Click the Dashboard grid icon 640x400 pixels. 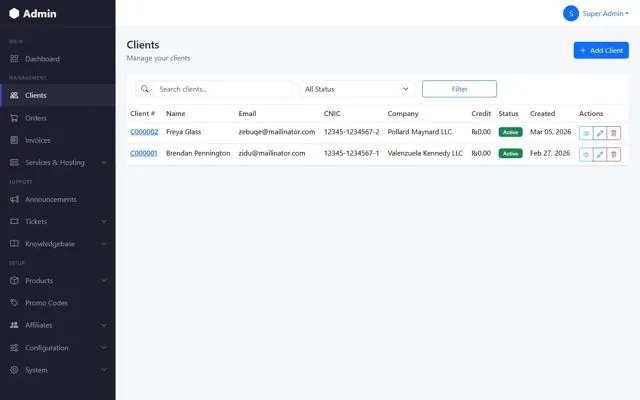coord(14,59)
